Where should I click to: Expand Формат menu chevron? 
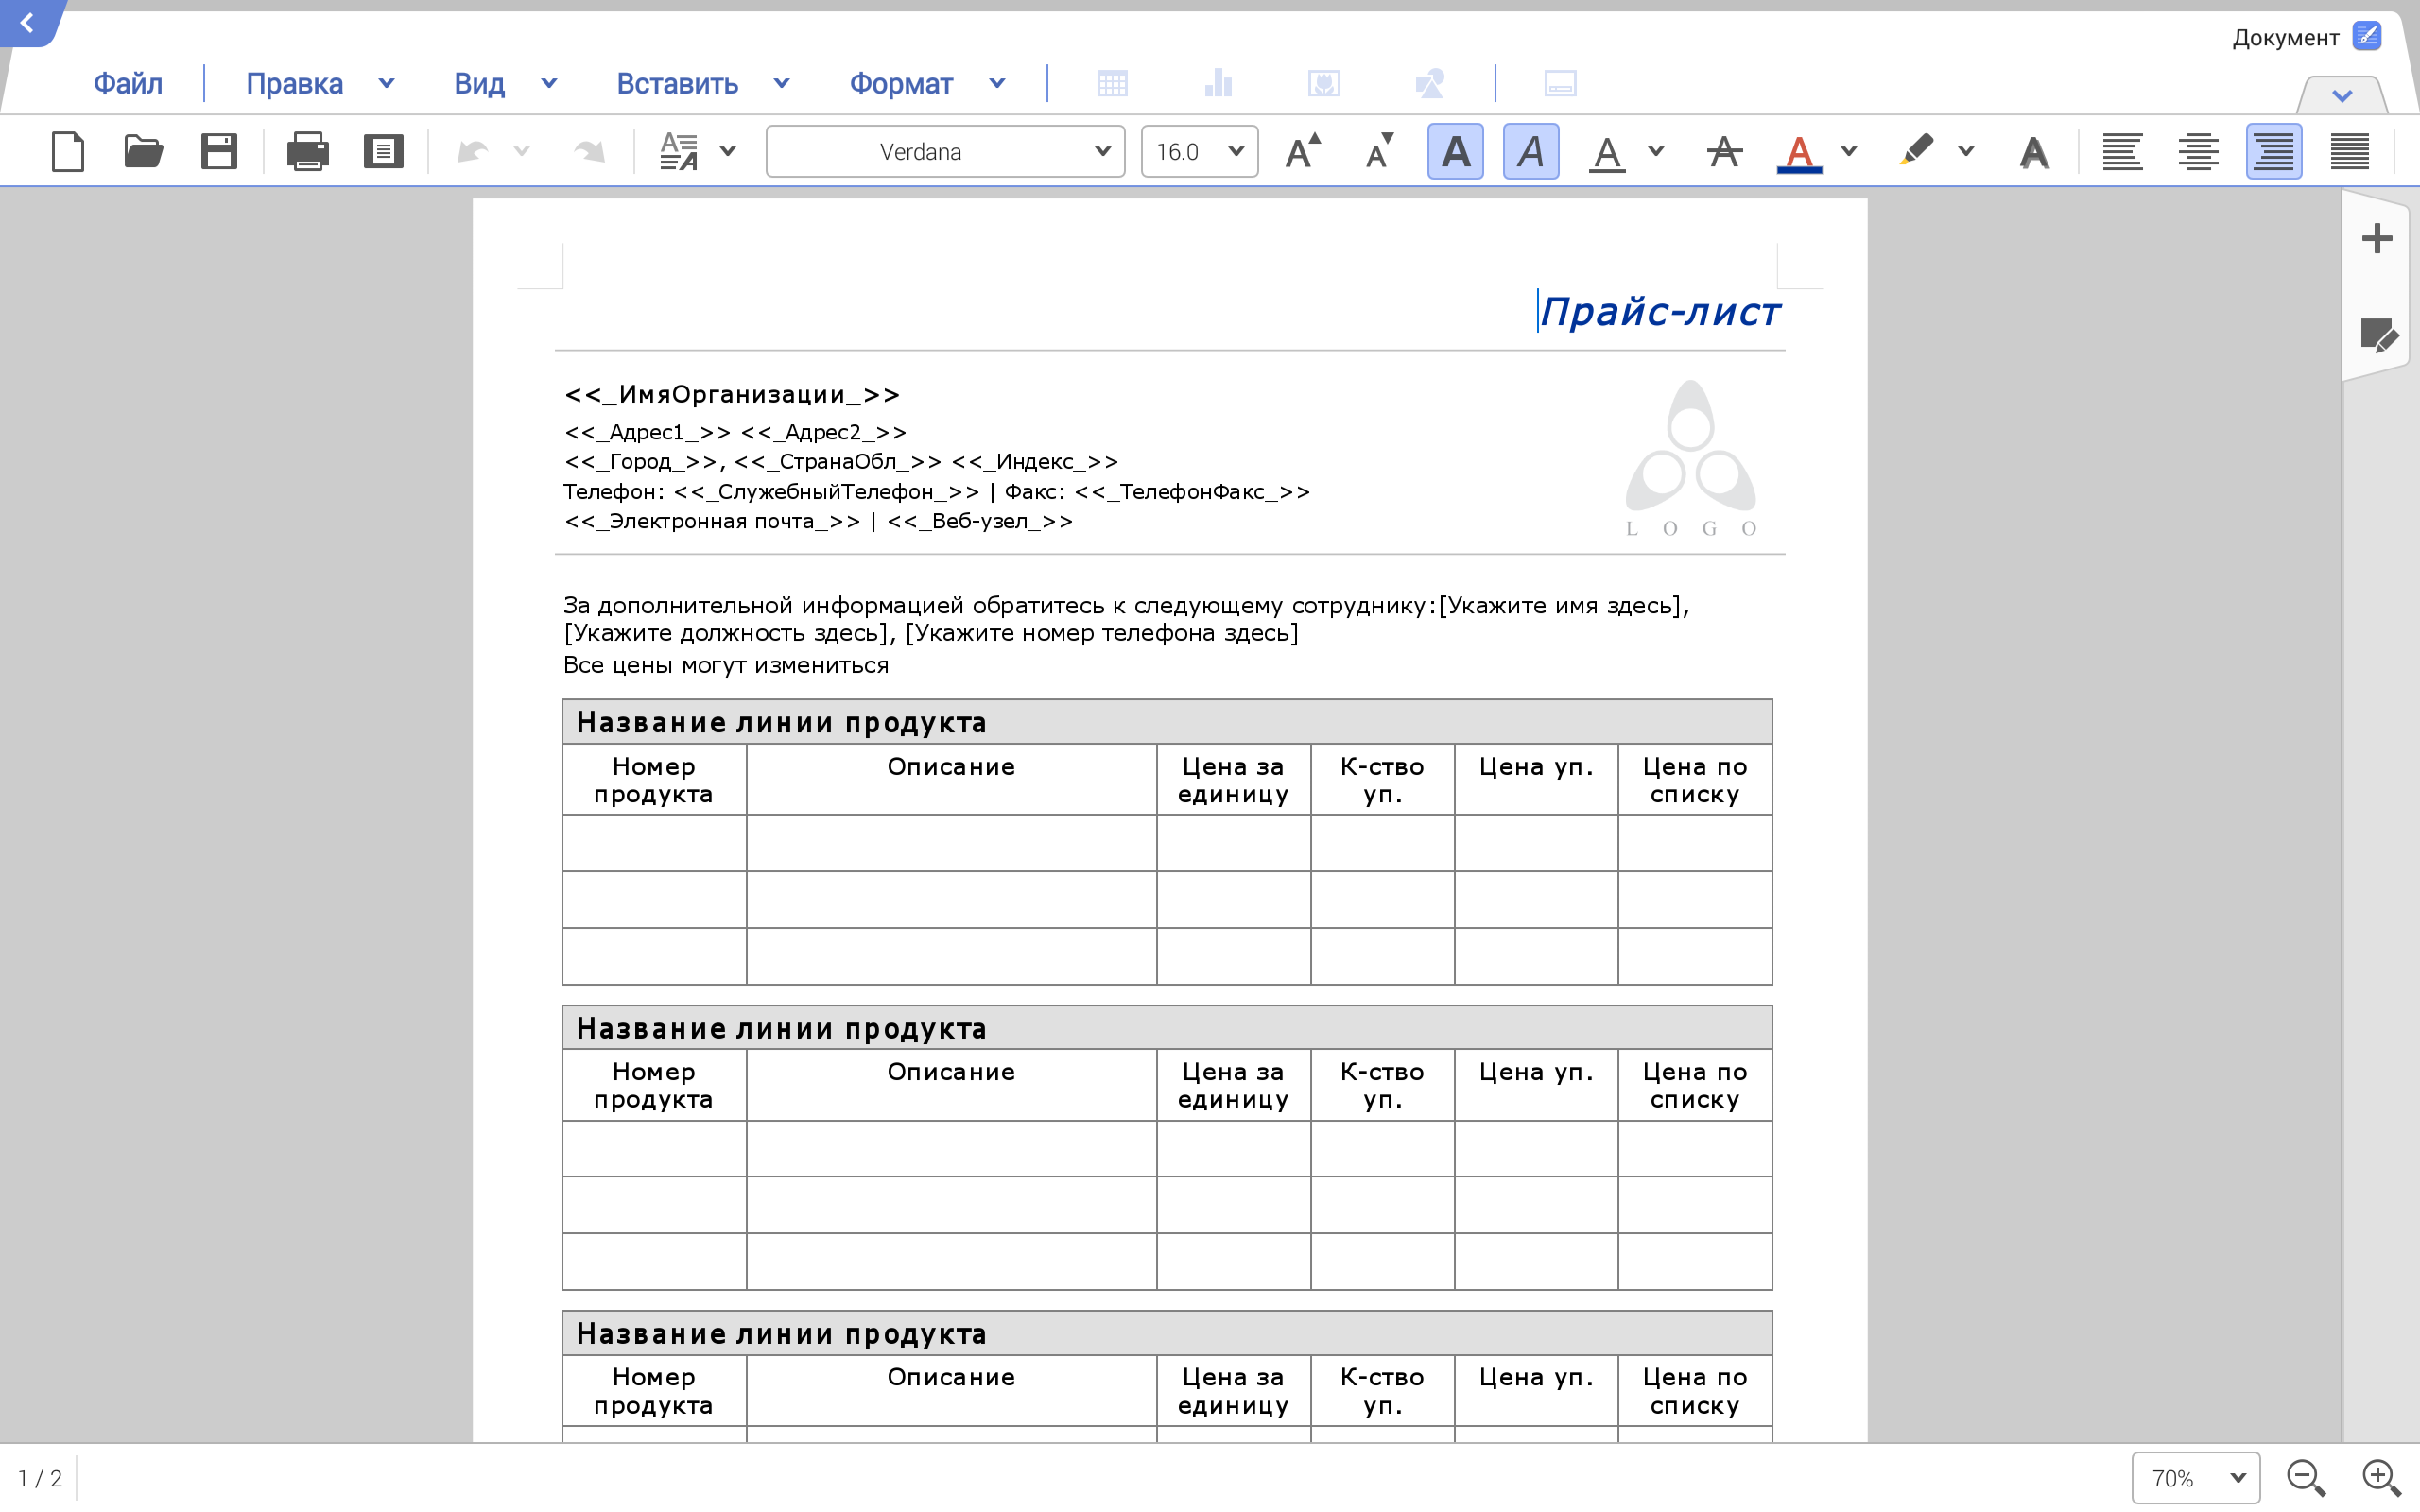click(x=997, y=84)
